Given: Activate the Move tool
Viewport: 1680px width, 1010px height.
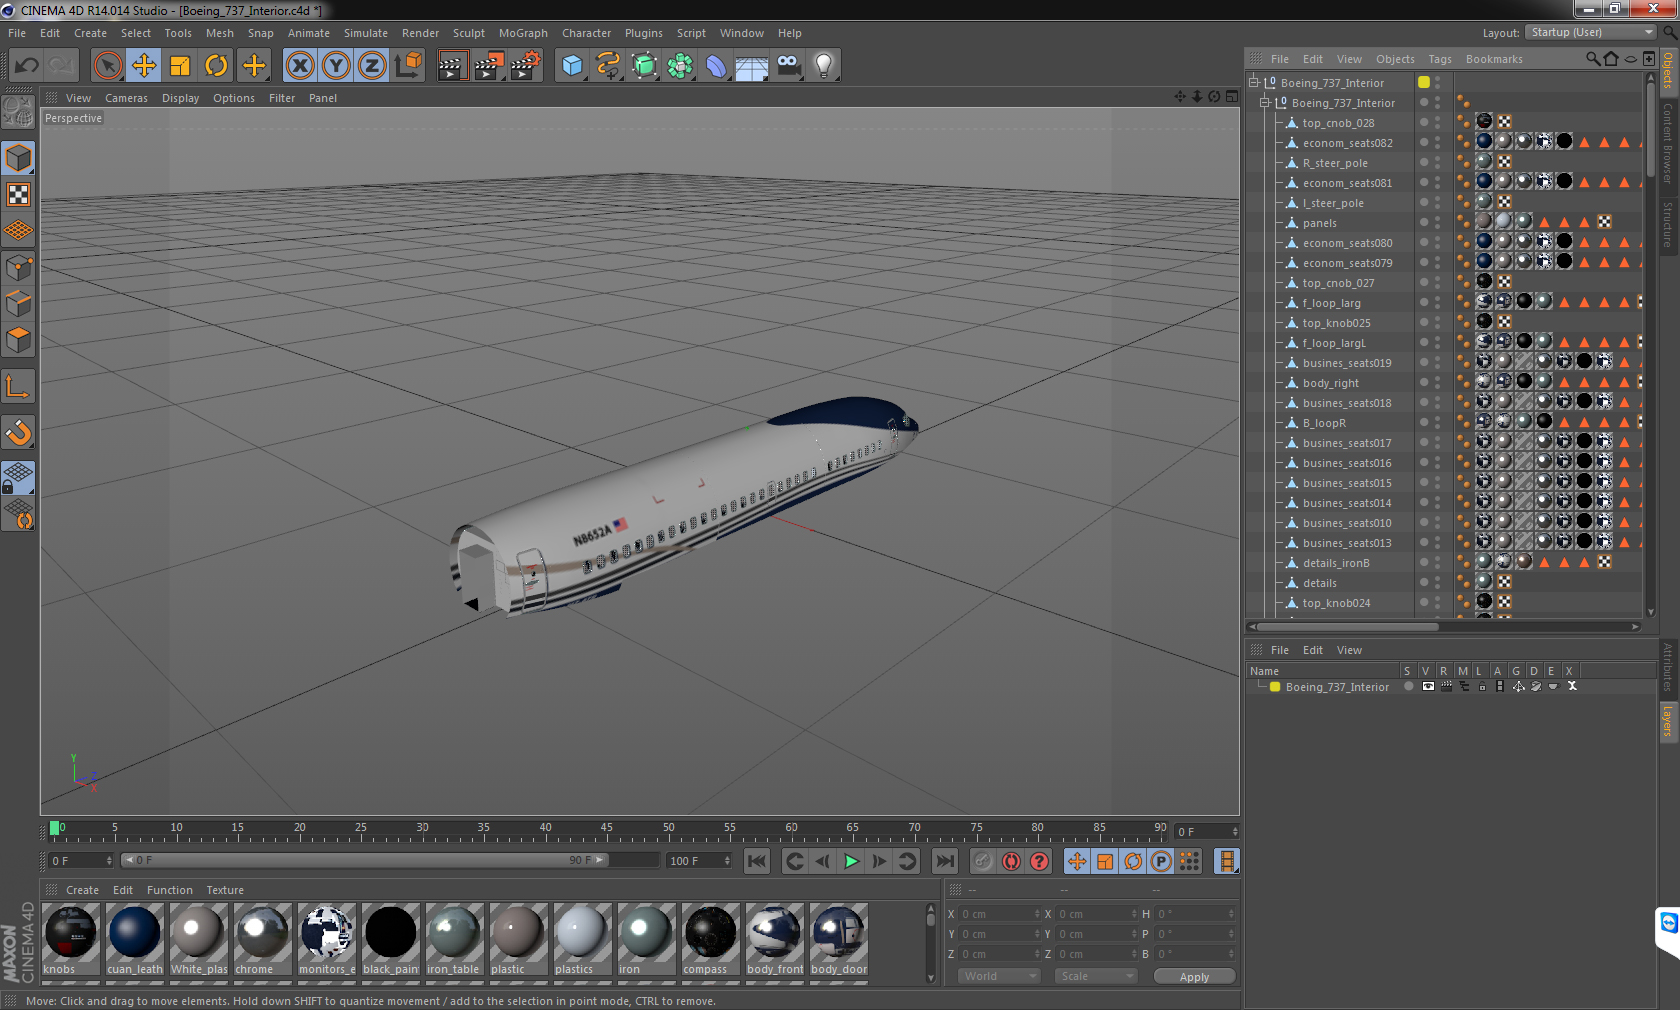Looking at the screenshot, I should (144, 66).
